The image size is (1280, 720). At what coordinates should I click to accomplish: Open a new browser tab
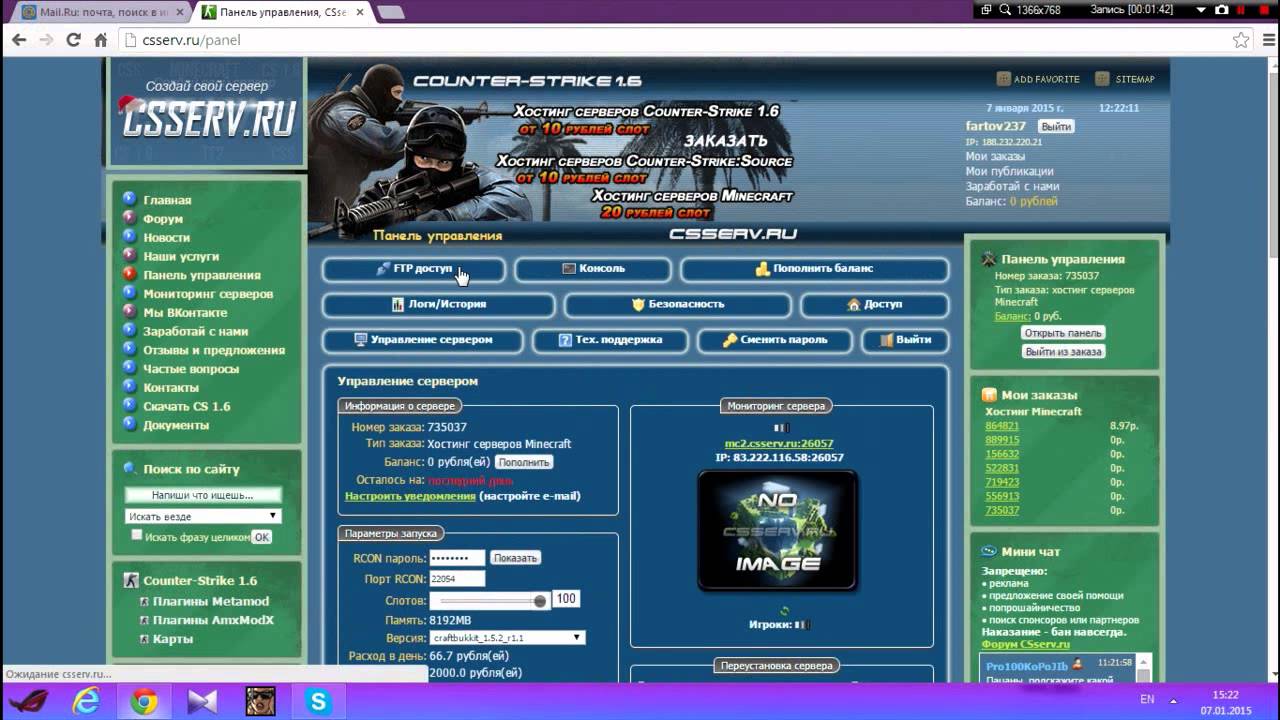tap(391, 12)
